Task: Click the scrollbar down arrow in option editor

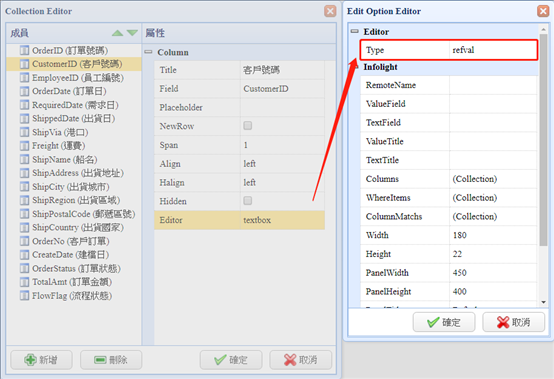Action: pos(543,302)
